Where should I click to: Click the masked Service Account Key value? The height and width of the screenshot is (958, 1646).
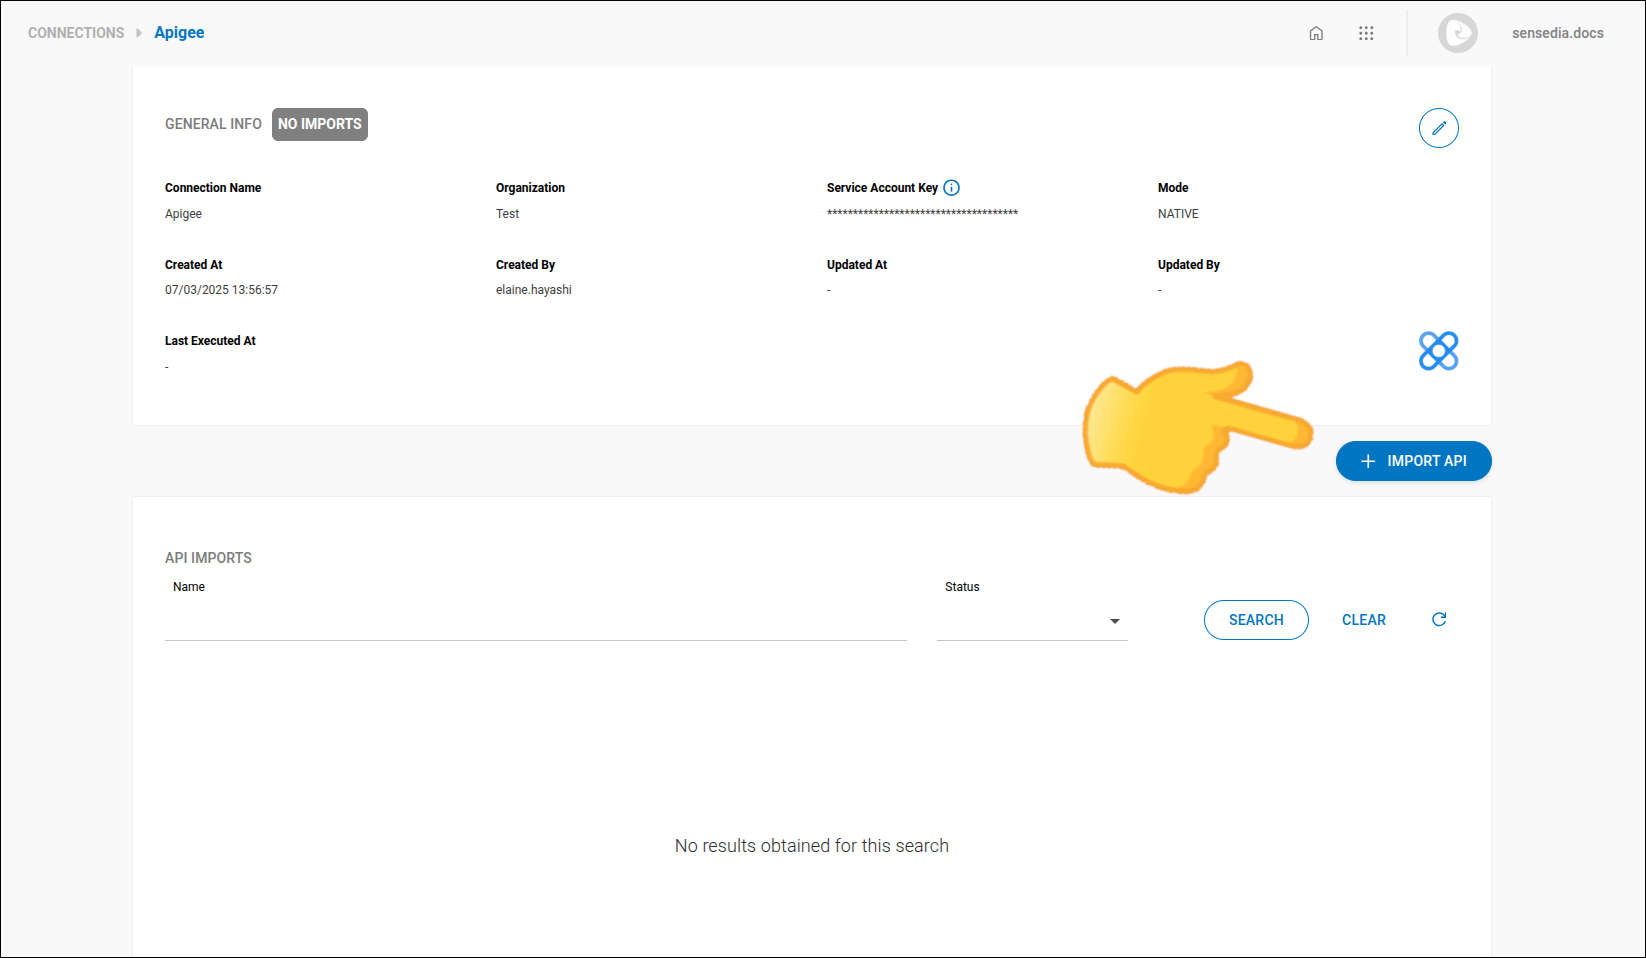click(x=922, y=213)
